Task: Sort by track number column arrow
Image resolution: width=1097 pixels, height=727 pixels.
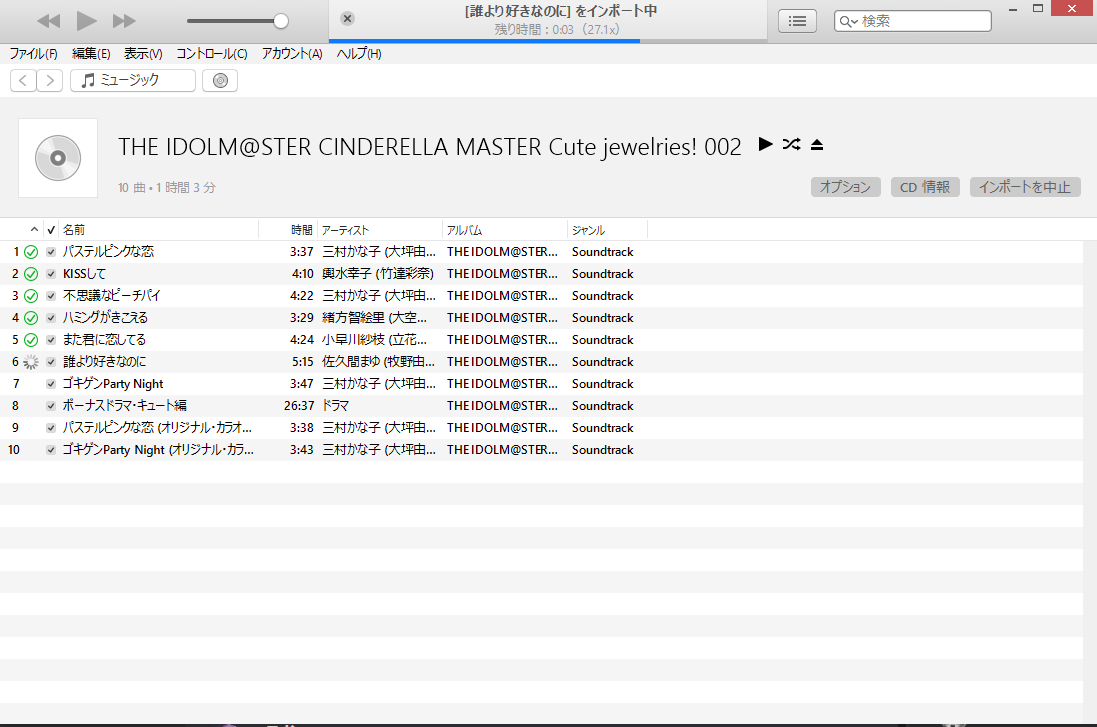Action: (34, 230)
